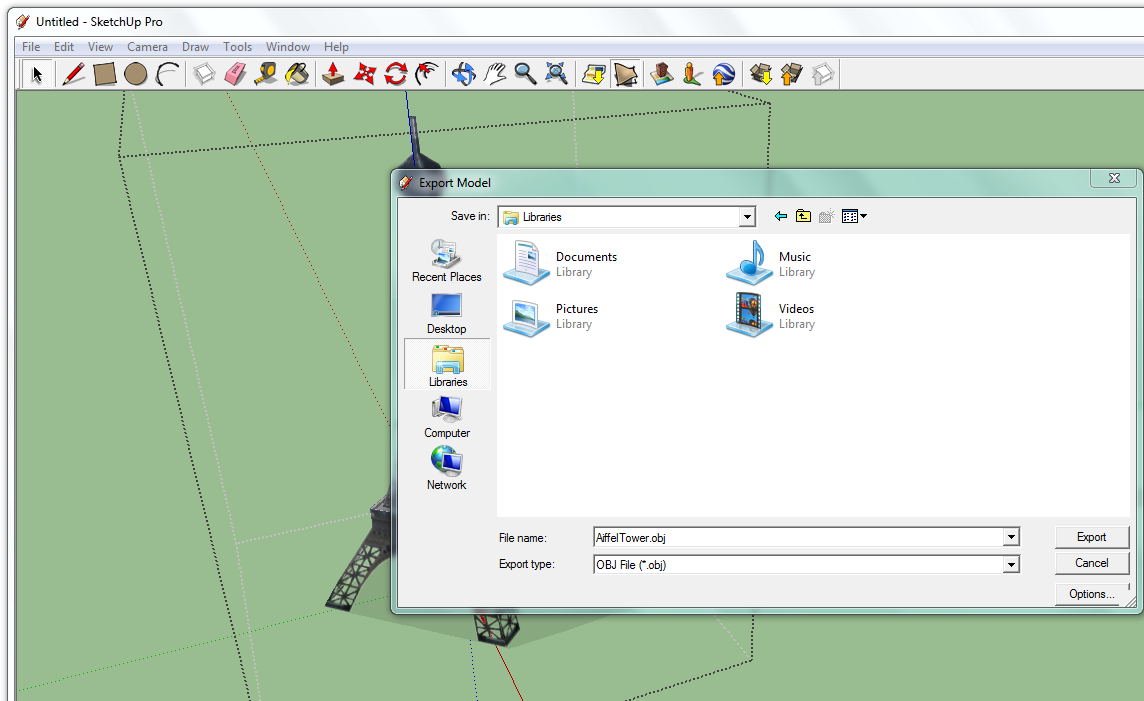Open the Help menu
The height and width of the screenshot is (701, 1144).
(336, 47)
